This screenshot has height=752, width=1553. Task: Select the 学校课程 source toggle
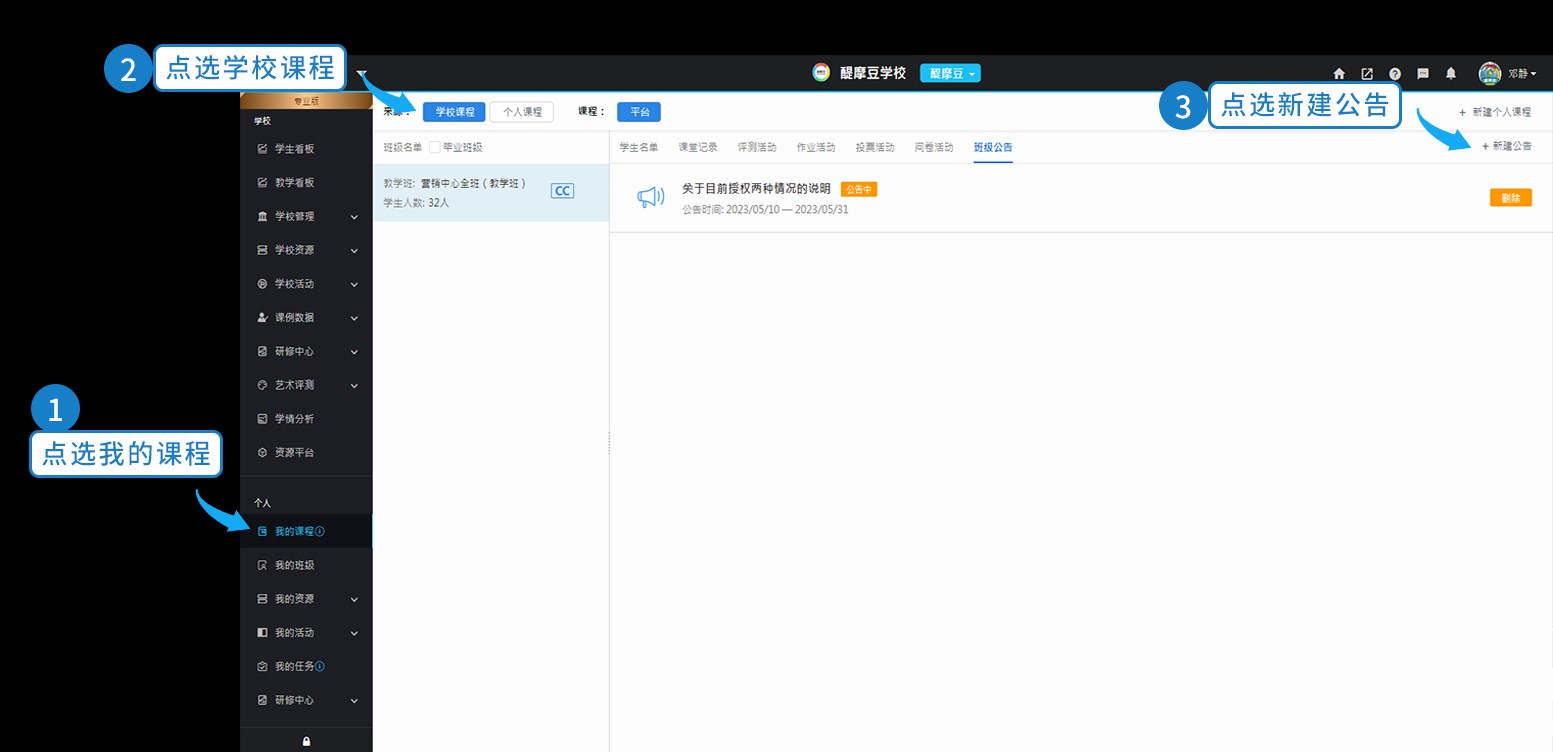tap(454, 112)
